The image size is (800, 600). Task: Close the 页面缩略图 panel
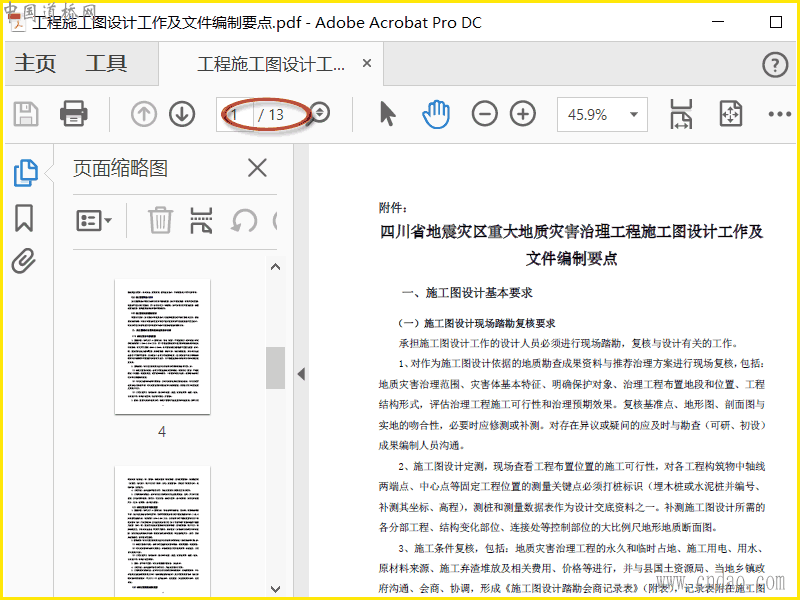point(257,167)
